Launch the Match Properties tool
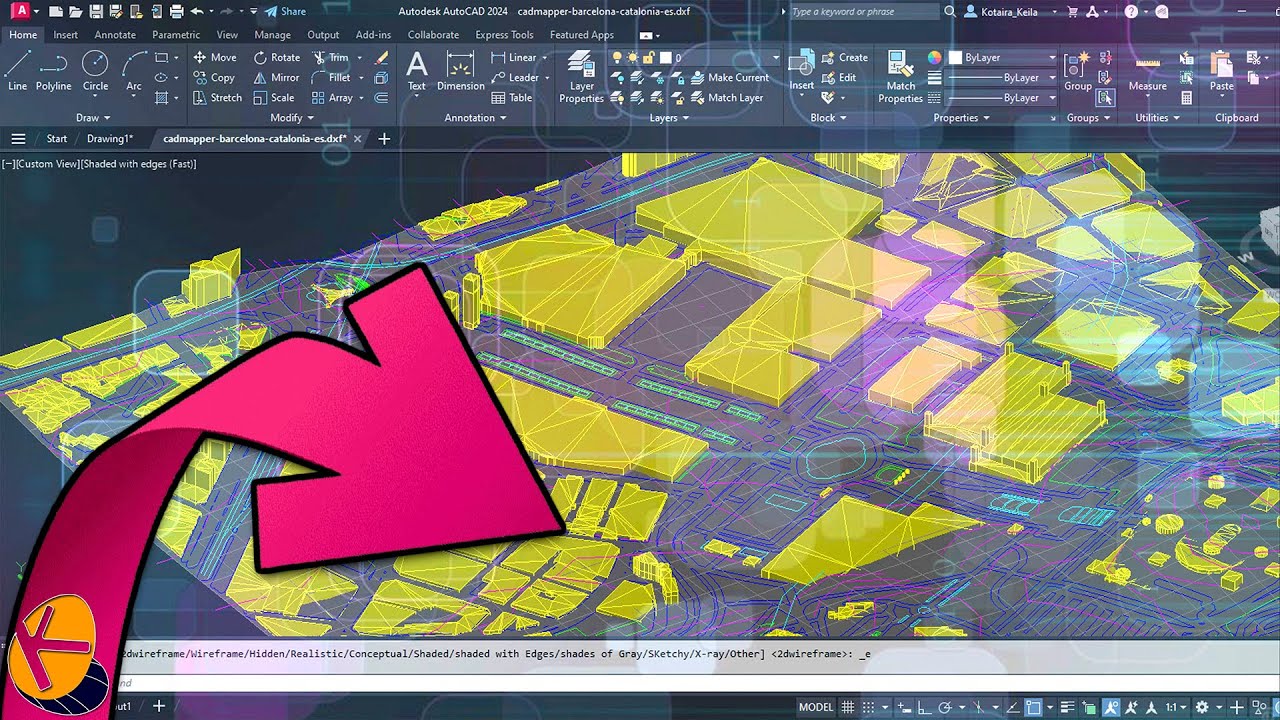This screenshot has width=1280, height=720. click(x=900, y=76)
